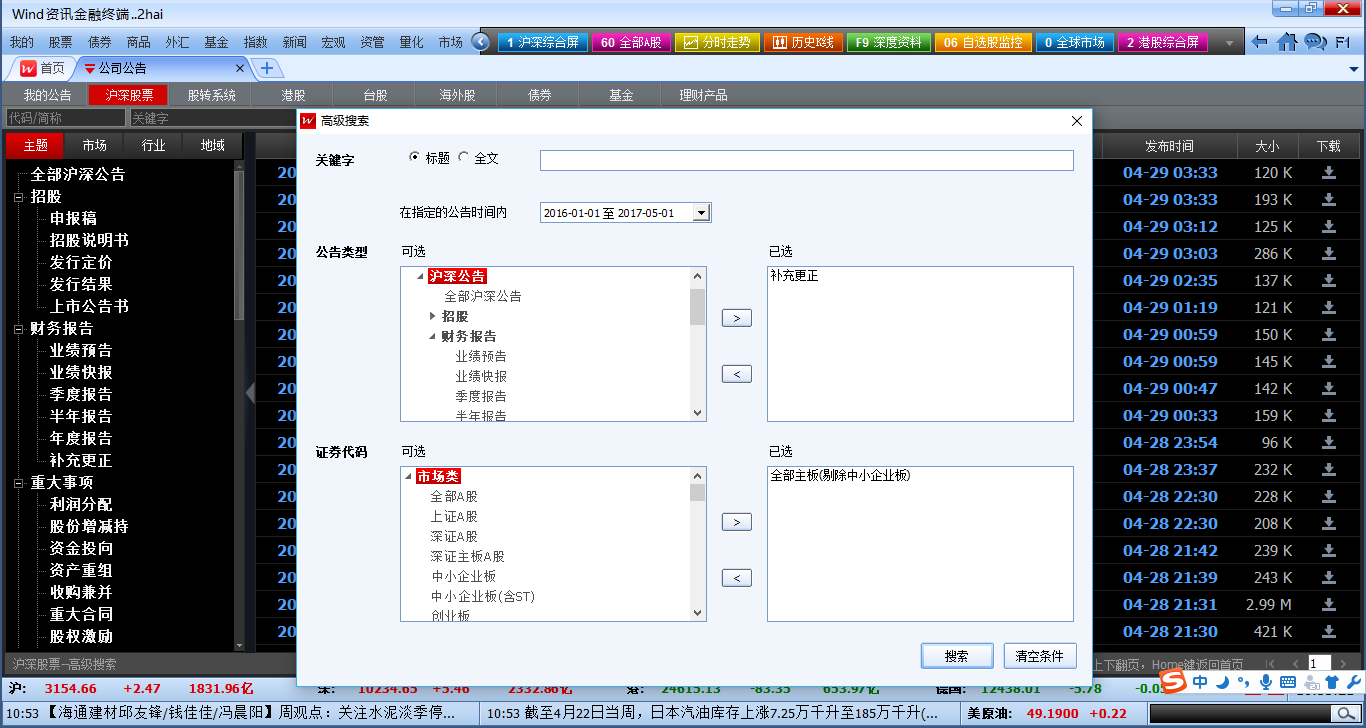Toggle Sogou Chinese/English mode 中 icon
Viewport: 1366px width, 728px height.
1200,681
